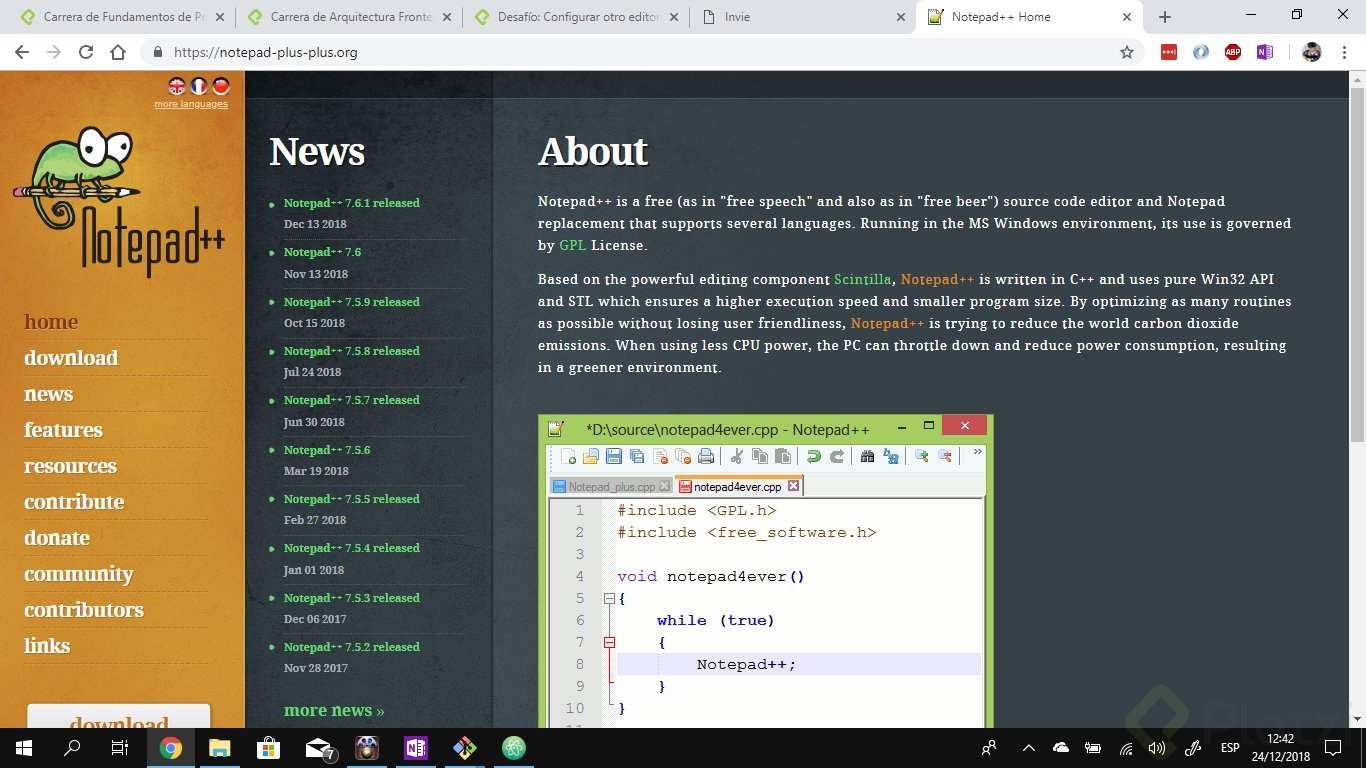This screenshot has width=1366, height=768.
Task: Open Microsoft Store from the taskbar
Action: (x=268, y=748)
